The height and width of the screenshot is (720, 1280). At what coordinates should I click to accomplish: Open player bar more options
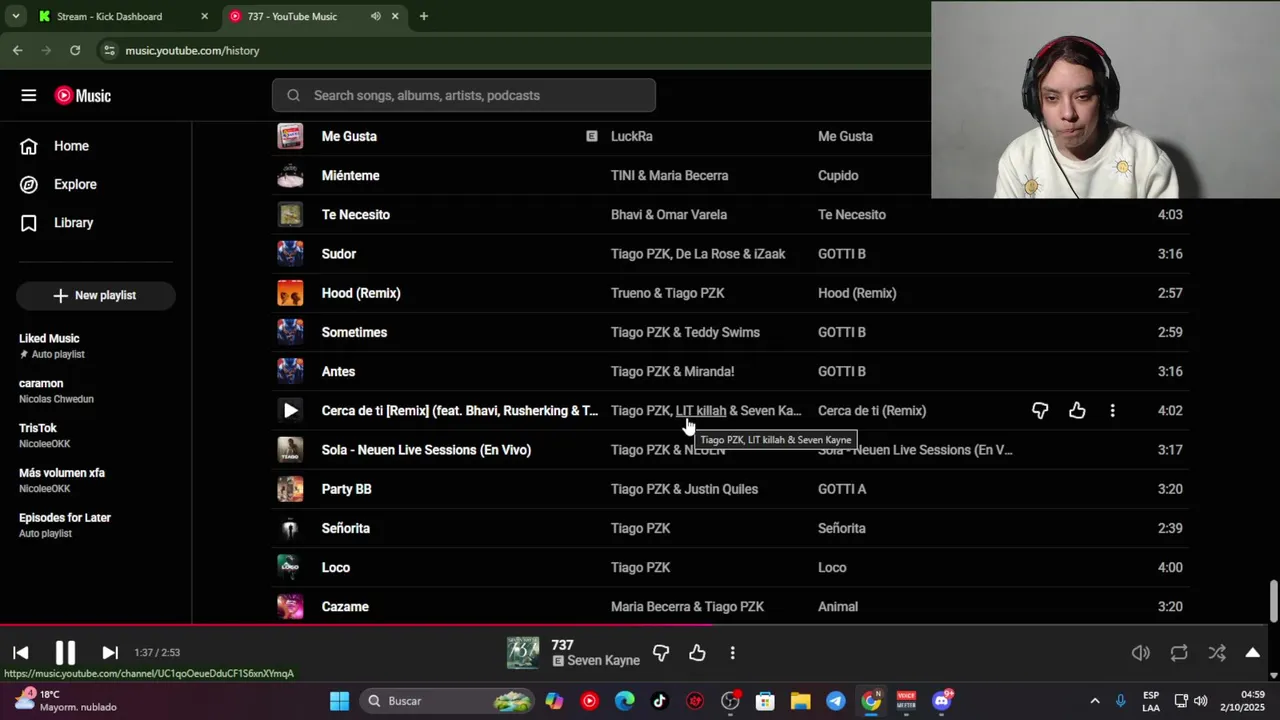pos(732,652)
